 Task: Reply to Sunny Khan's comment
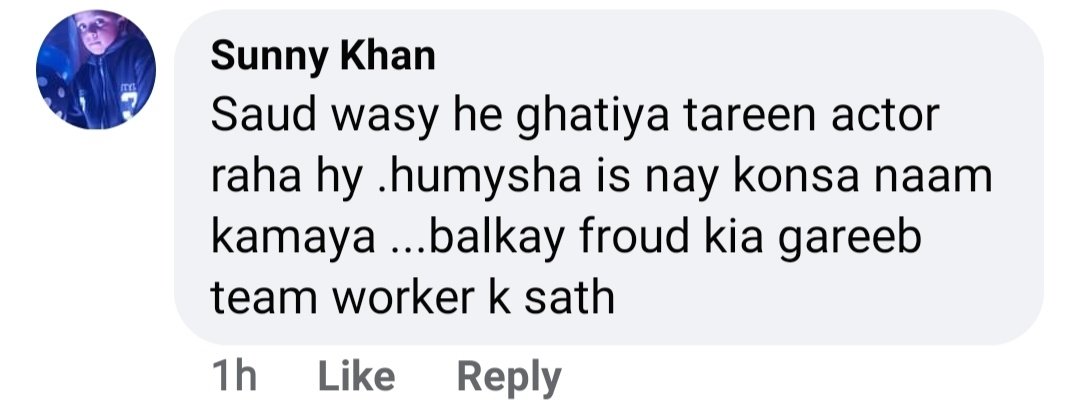pos(509,378)
